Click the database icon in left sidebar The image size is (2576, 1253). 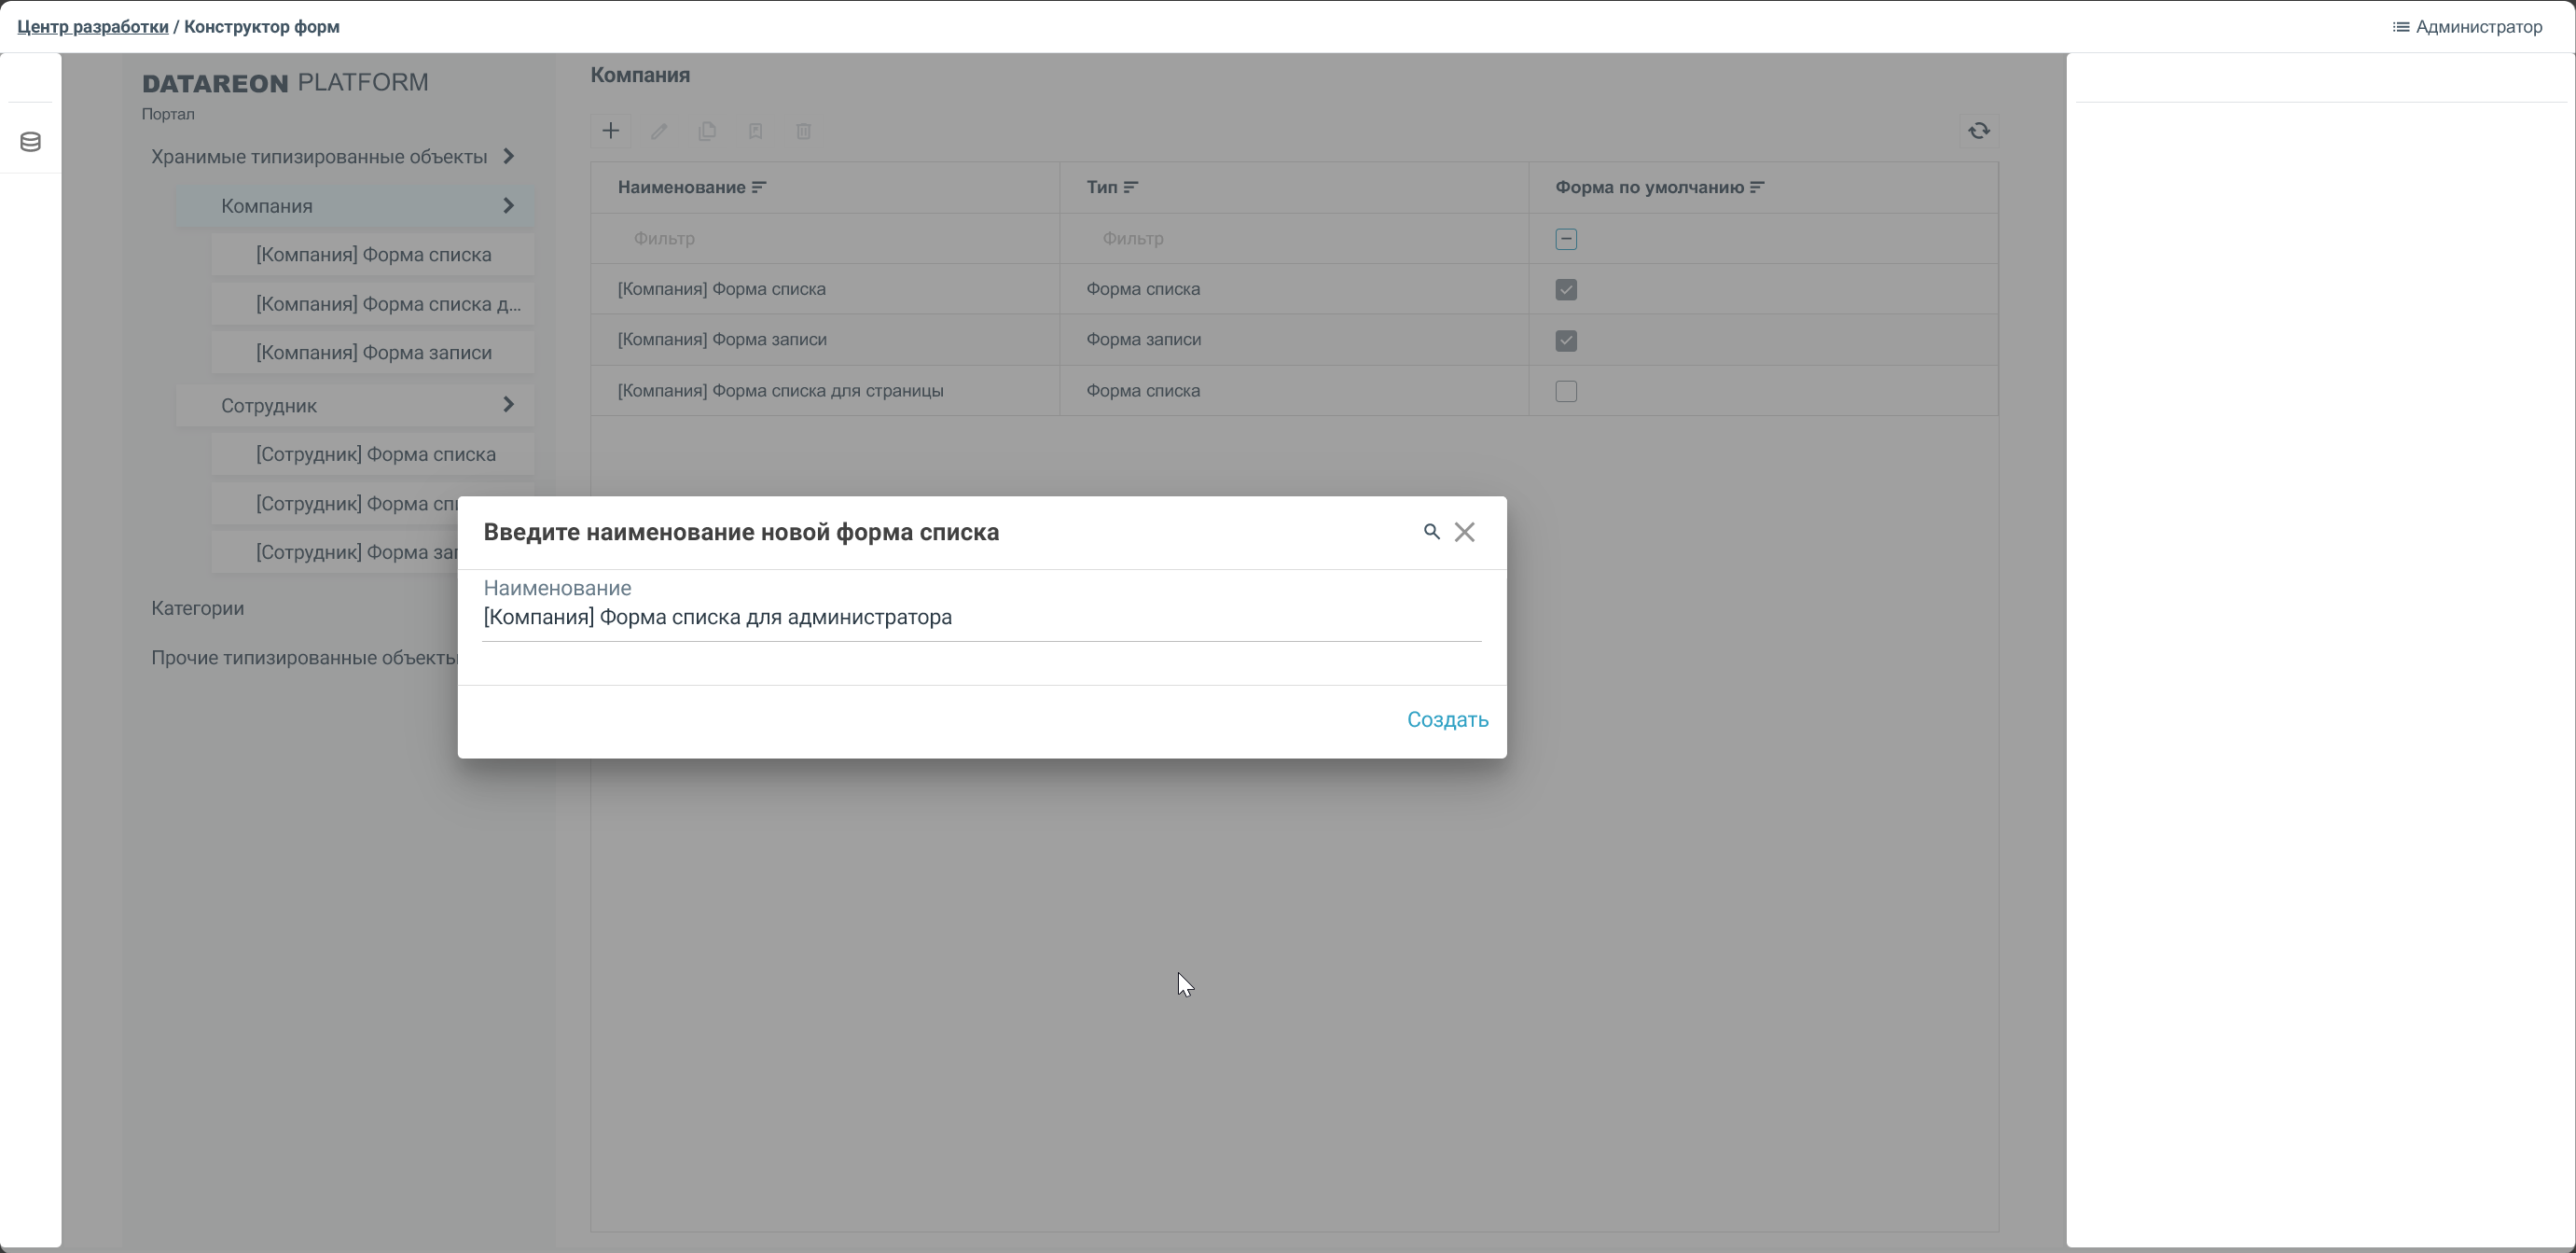pos(30,142)
